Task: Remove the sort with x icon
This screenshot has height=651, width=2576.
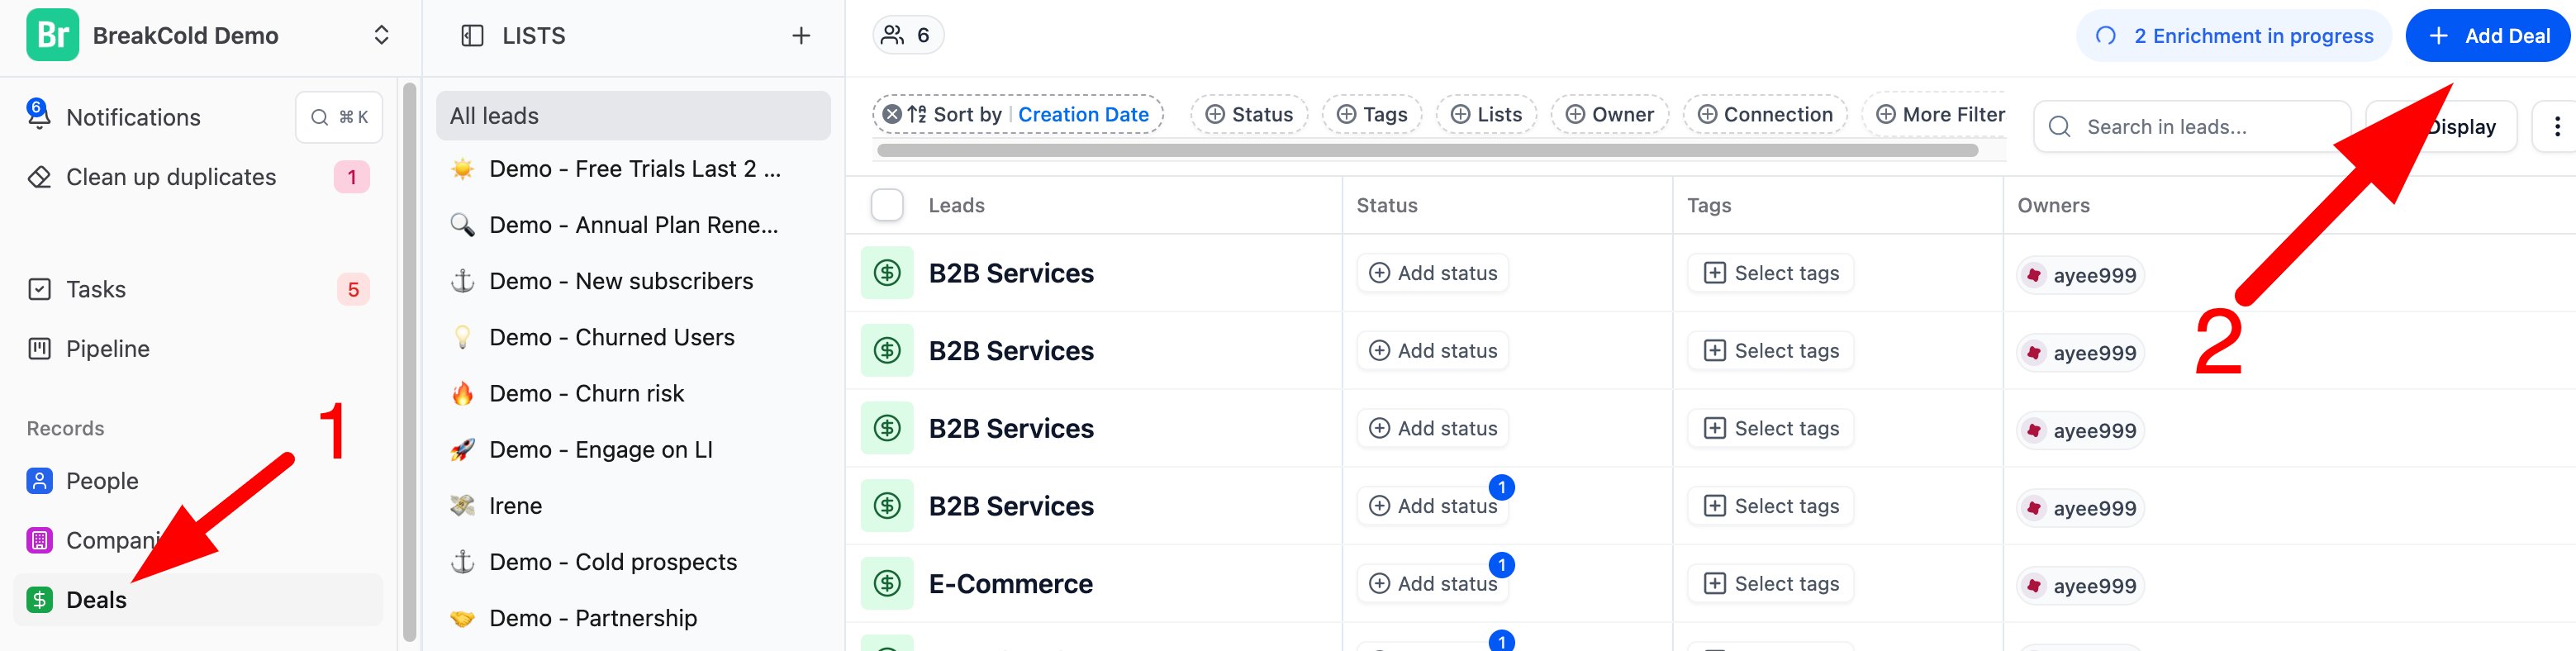Action: point(892,114)
